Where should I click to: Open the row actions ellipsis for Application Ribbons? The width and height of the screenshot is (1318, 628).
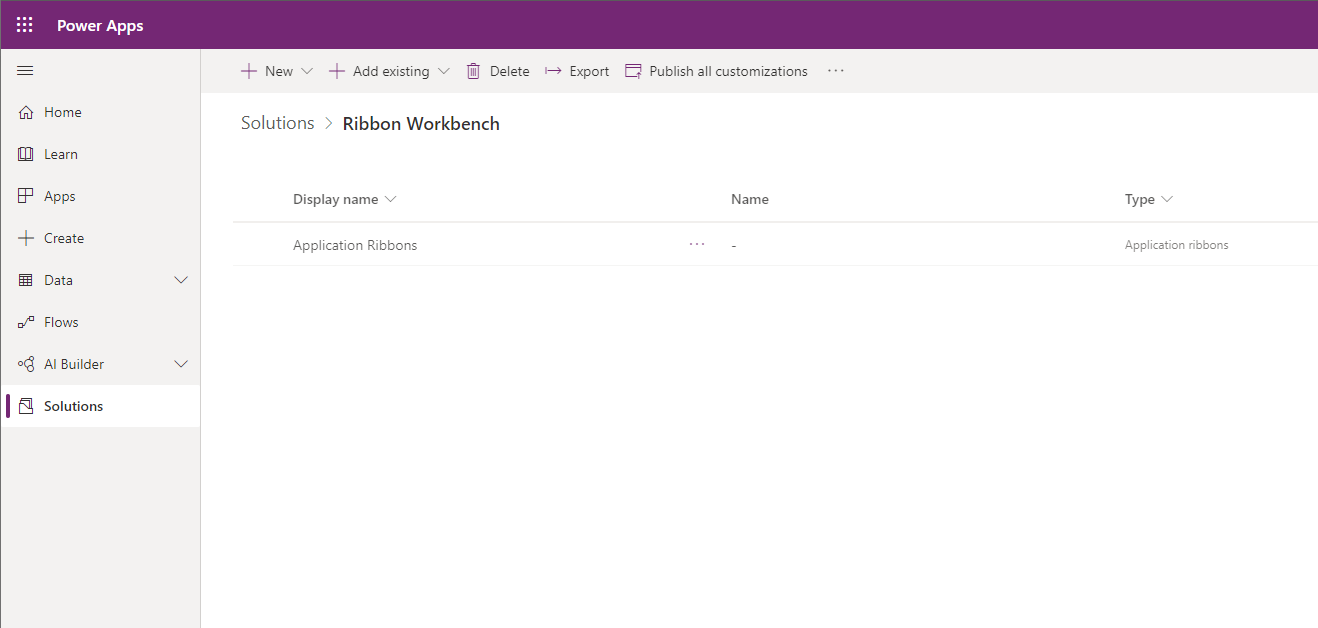697,244
